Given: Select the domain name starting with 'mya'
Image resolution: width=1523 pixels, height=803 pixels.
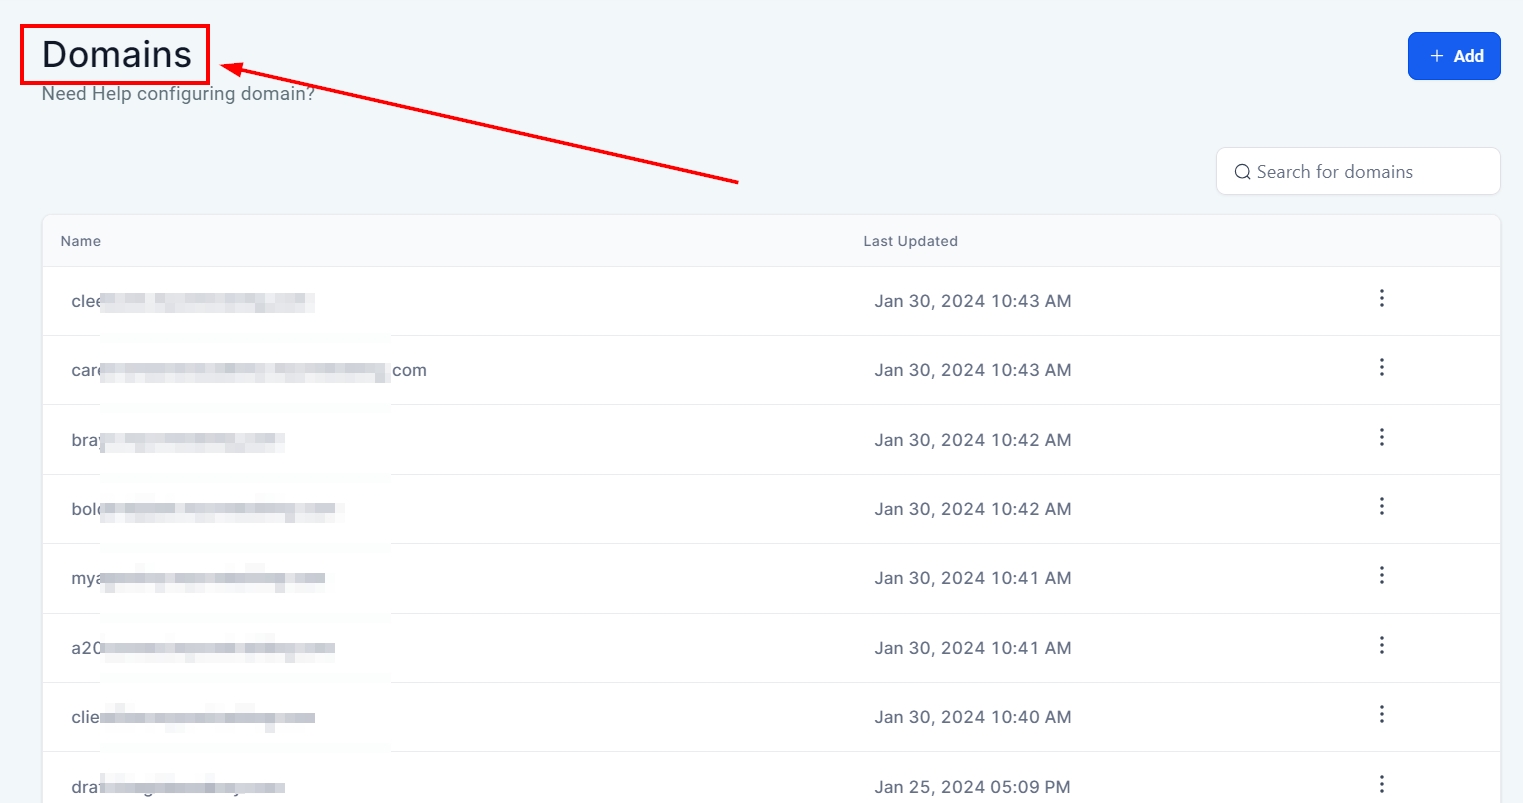Looking at the screenshot, I should [197, 578].
